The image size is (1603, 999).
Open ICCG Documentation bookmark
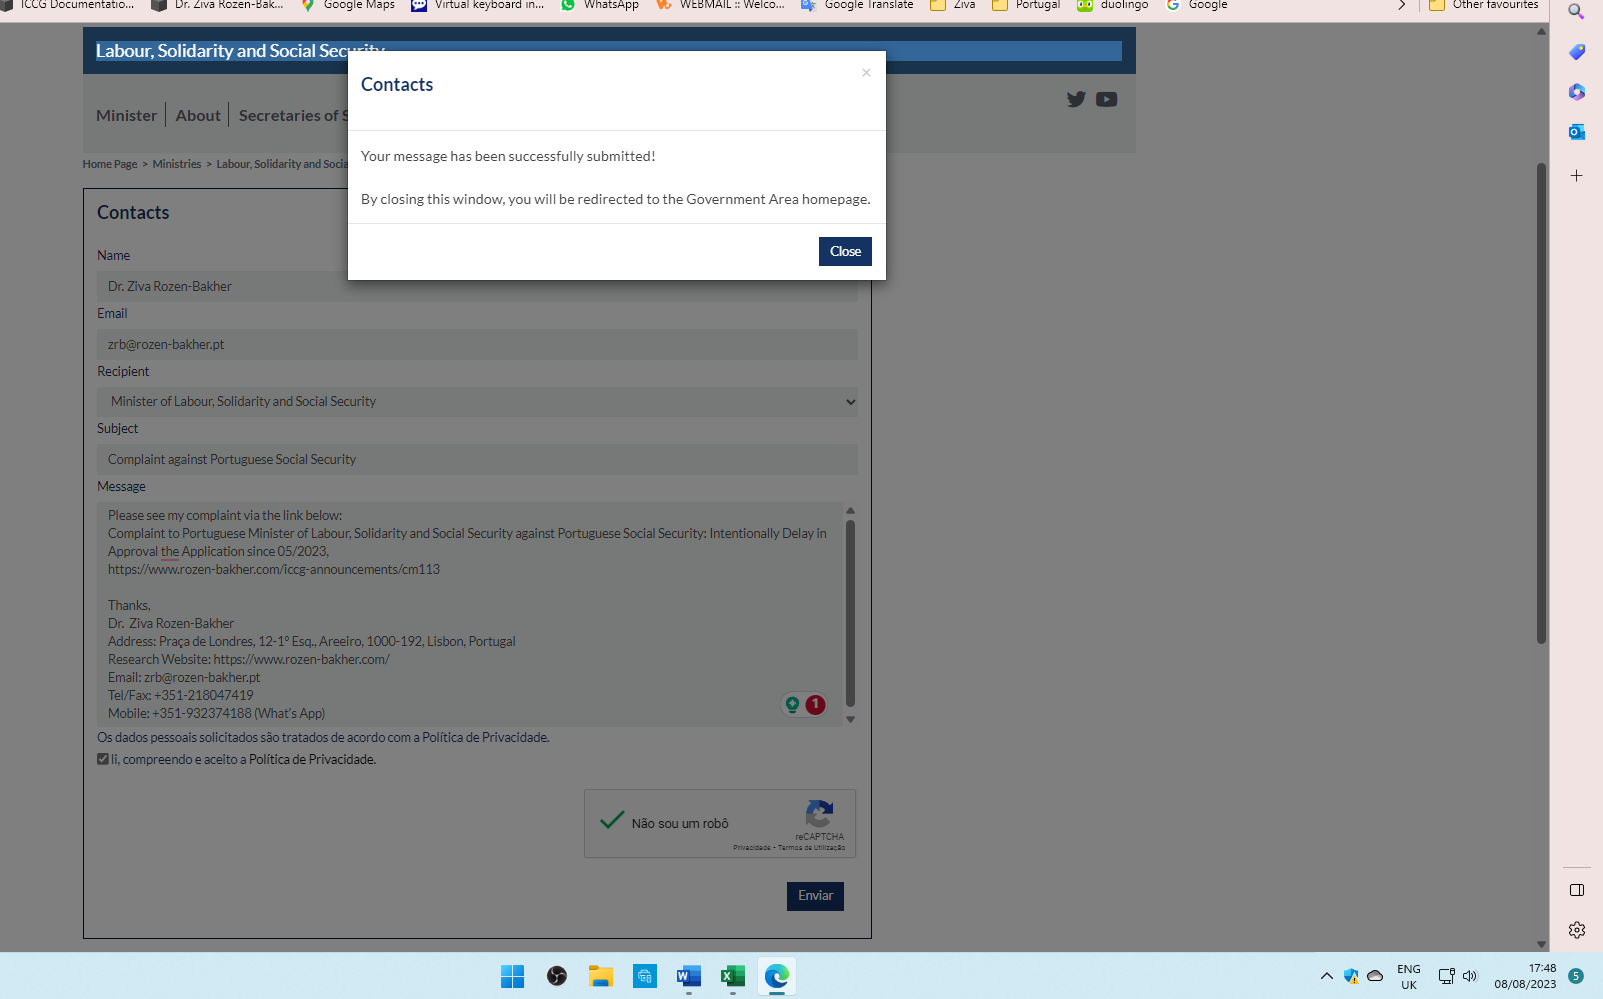[x=68, y=6]
